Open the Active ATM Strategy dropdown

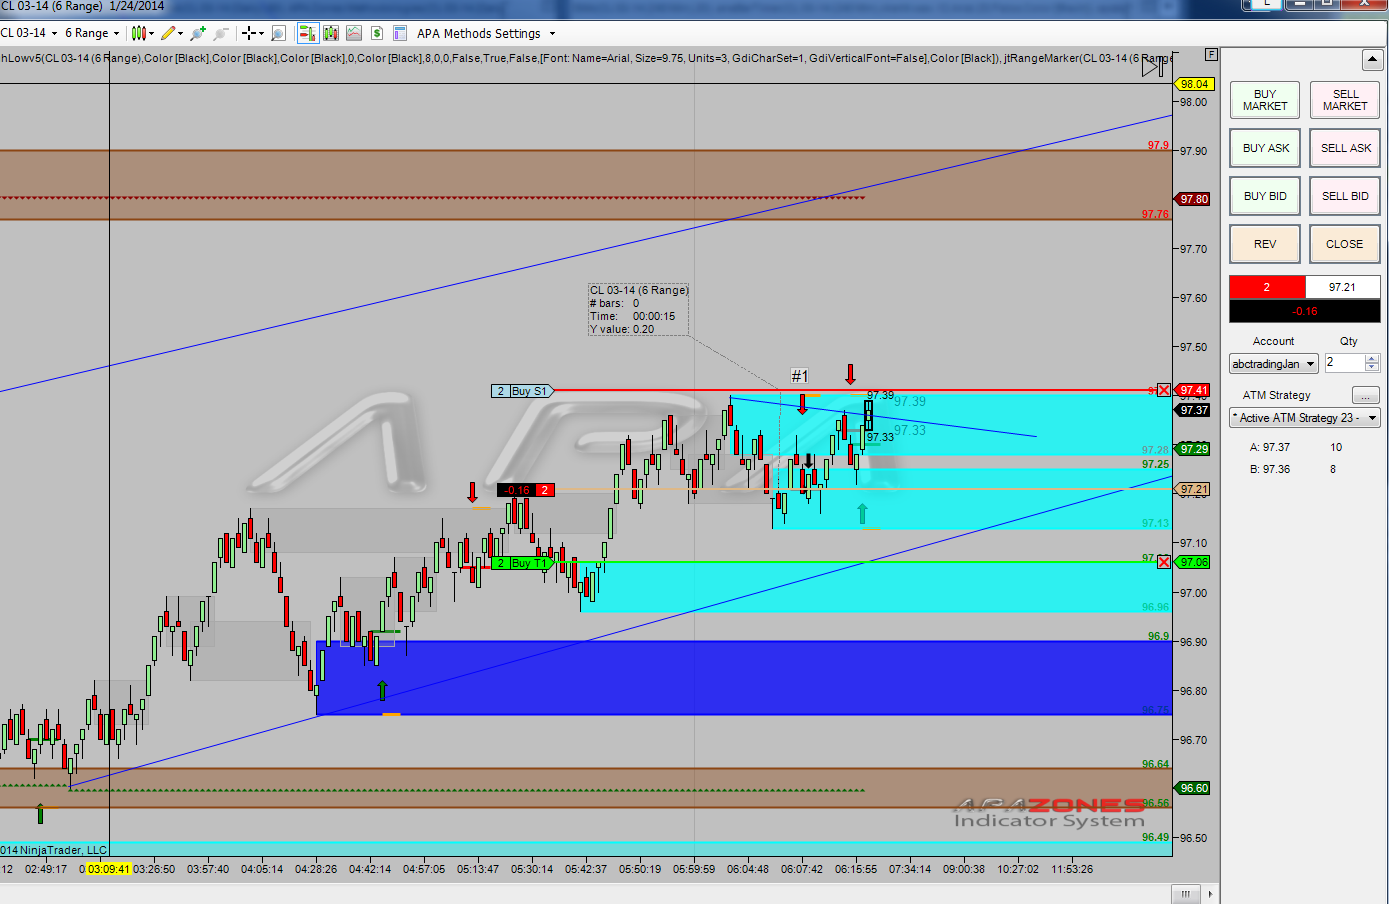click(x=1304, y=418)
